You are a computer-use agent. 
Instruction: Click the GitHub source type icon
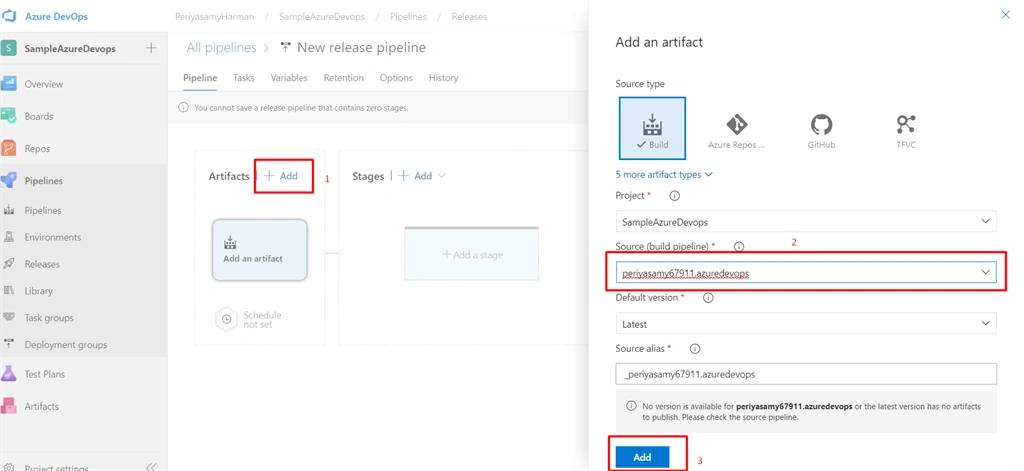pos(821,124)
